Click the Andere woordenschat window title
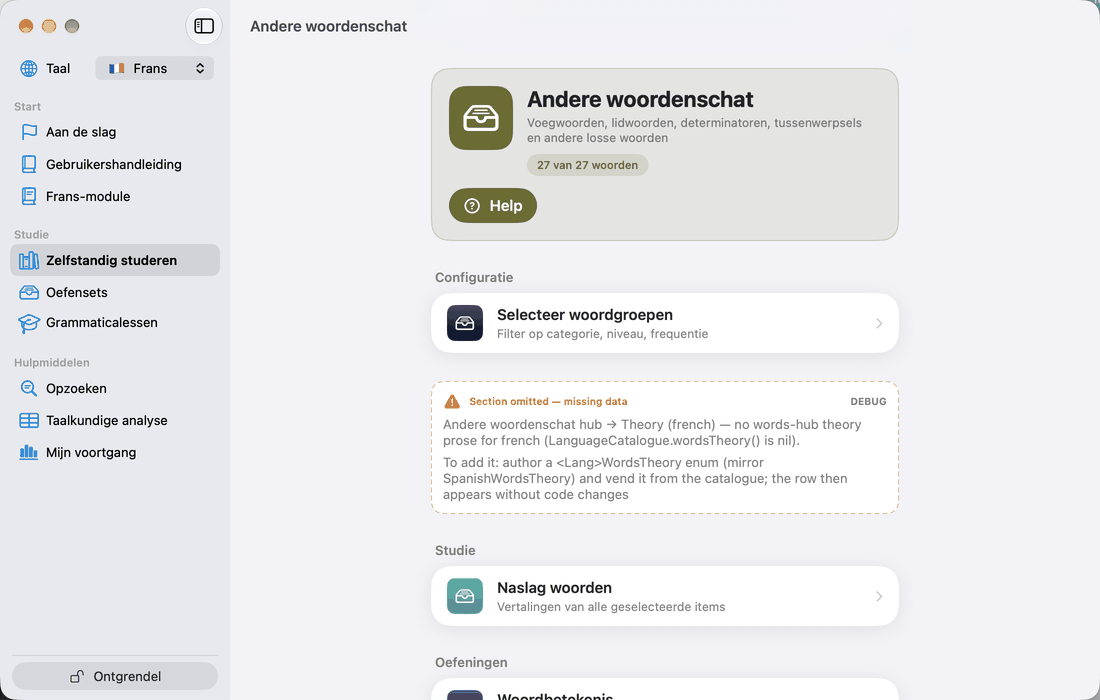1100x700 pixels. (328, 26)
